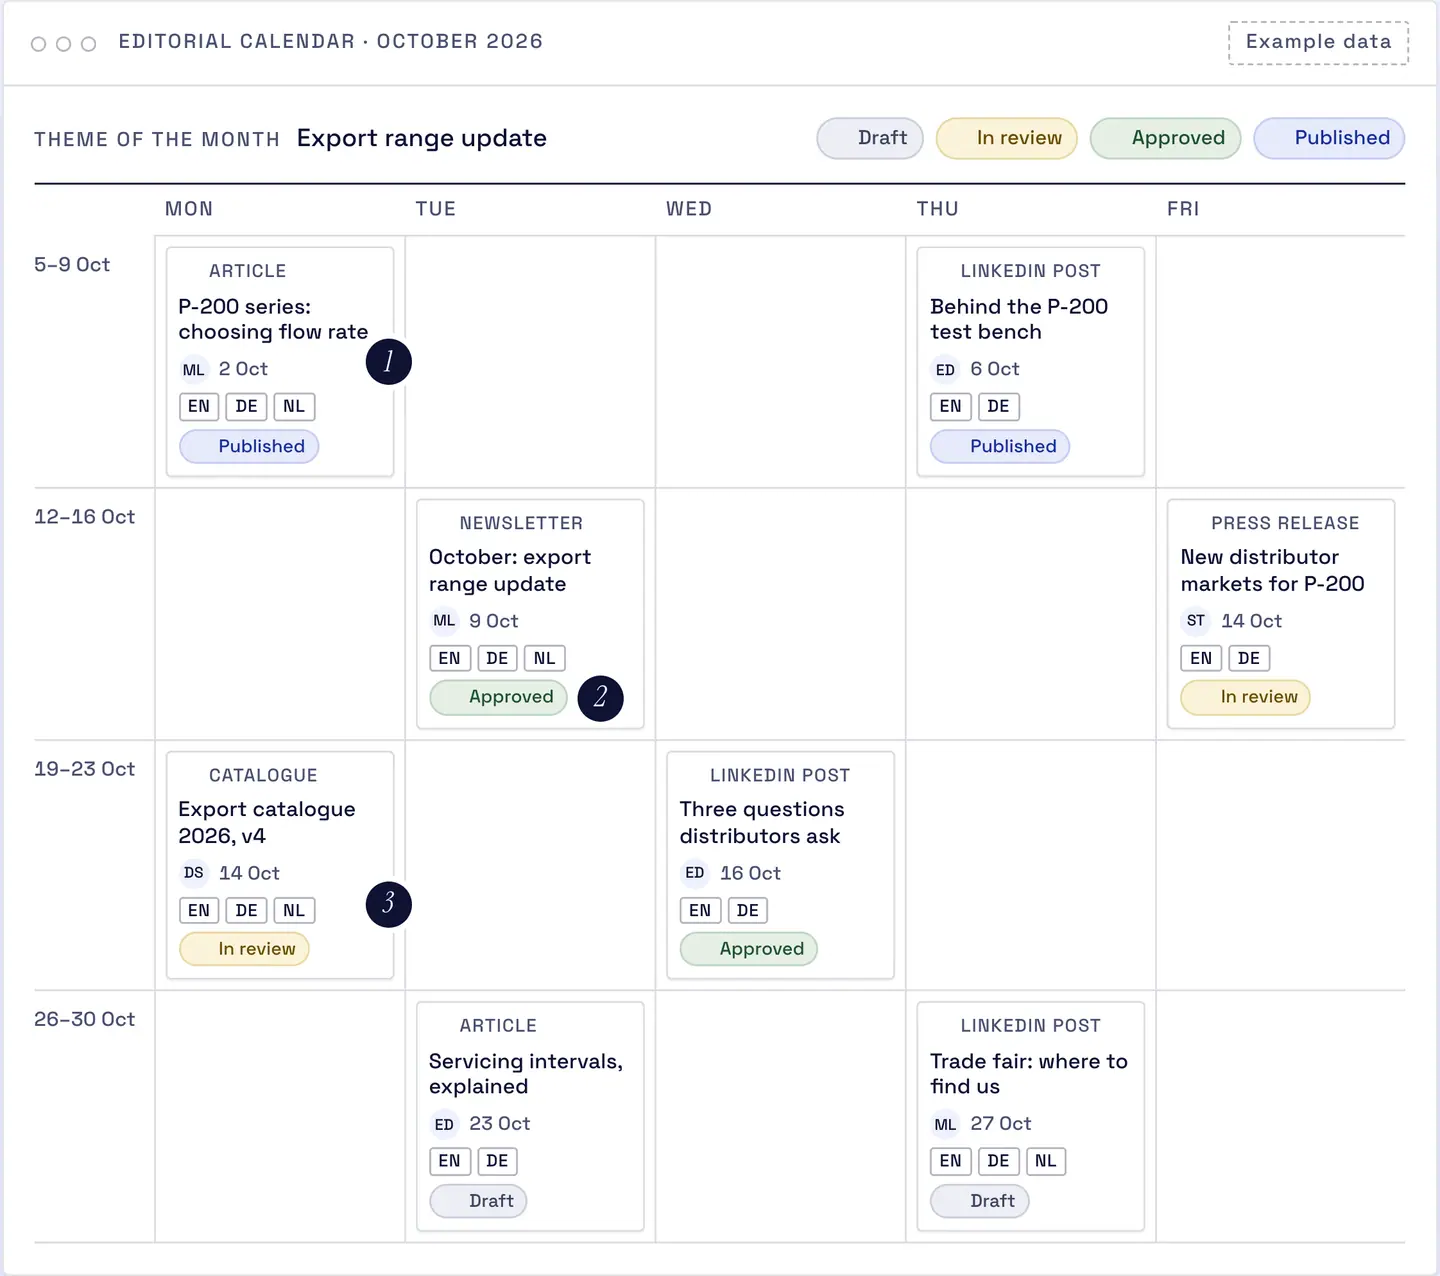
Task: Select EN language tag on Servicing intervals article
Action: (x=450, y=1161)
